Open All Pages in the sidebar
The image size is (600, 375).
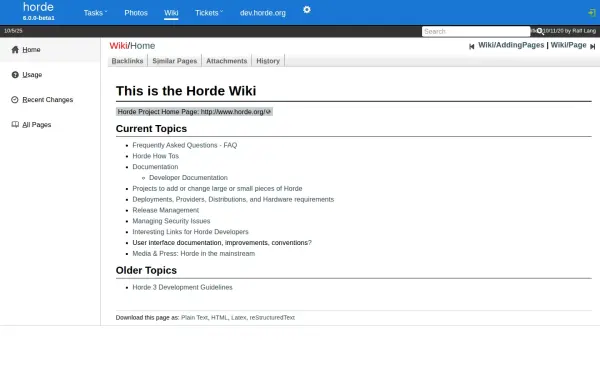point(36,124)
